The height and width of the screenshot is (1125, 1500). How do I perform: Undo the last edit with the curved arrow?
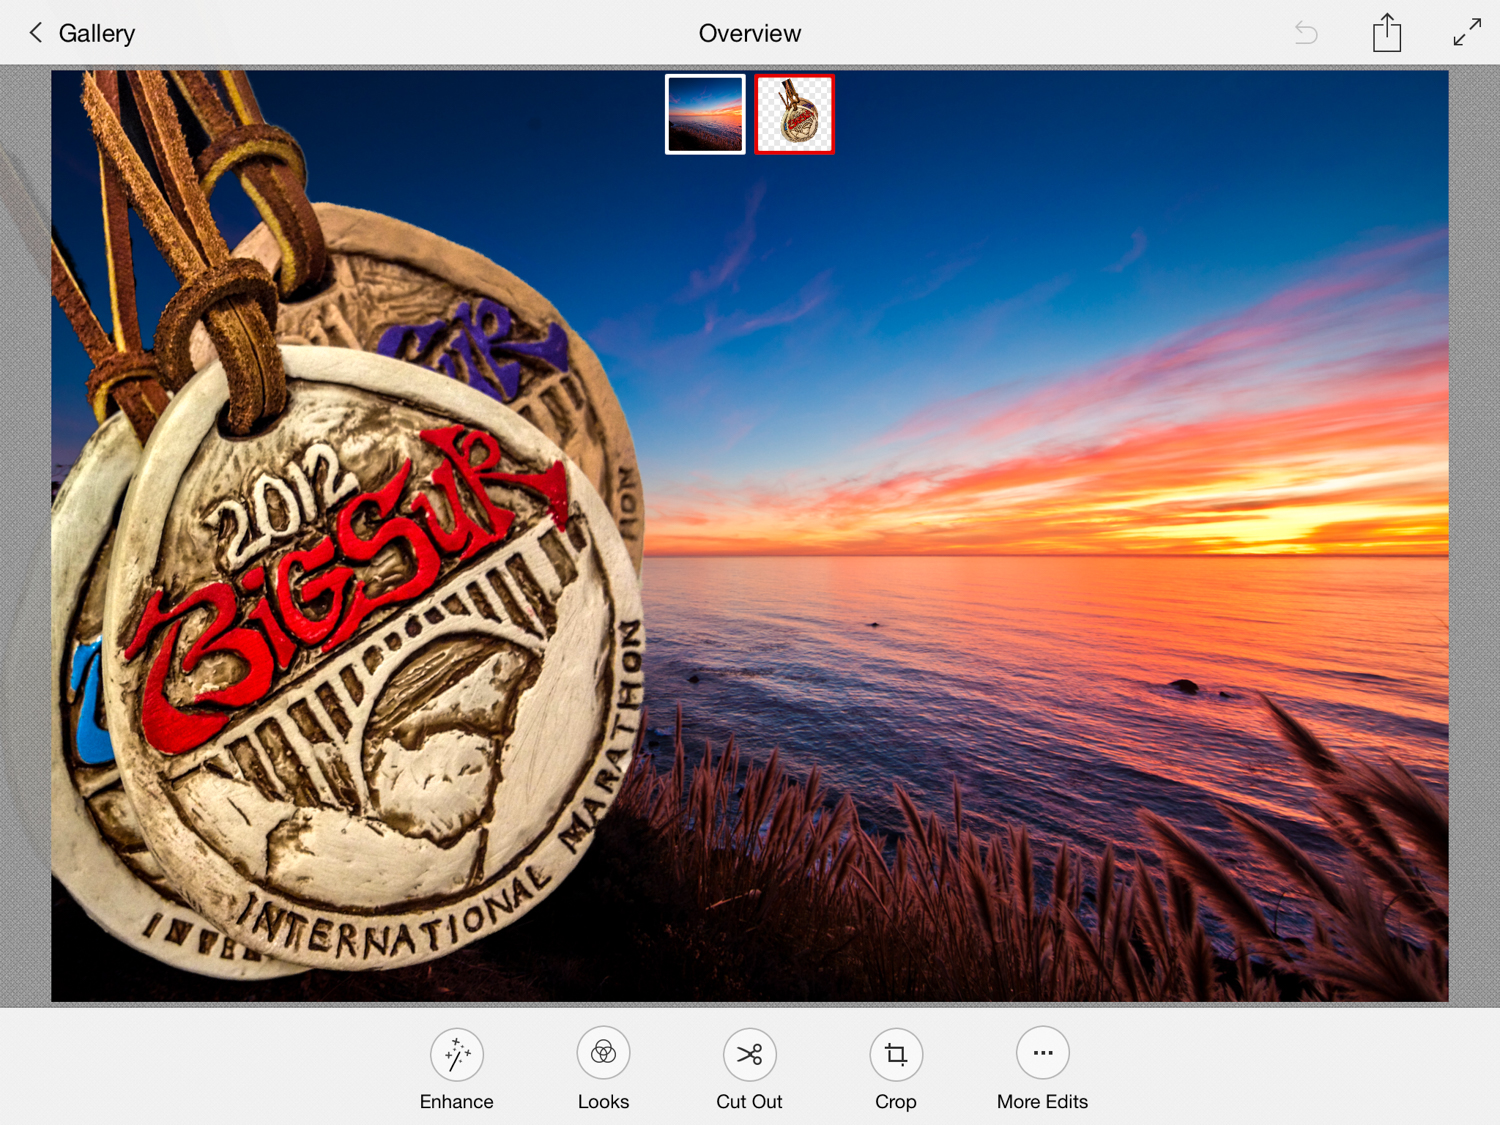point(1306,33)
